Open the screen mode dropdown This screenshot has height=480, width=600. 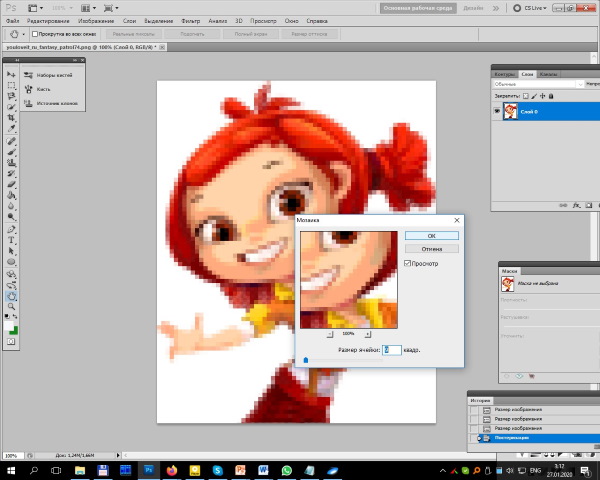coord(111,8)
